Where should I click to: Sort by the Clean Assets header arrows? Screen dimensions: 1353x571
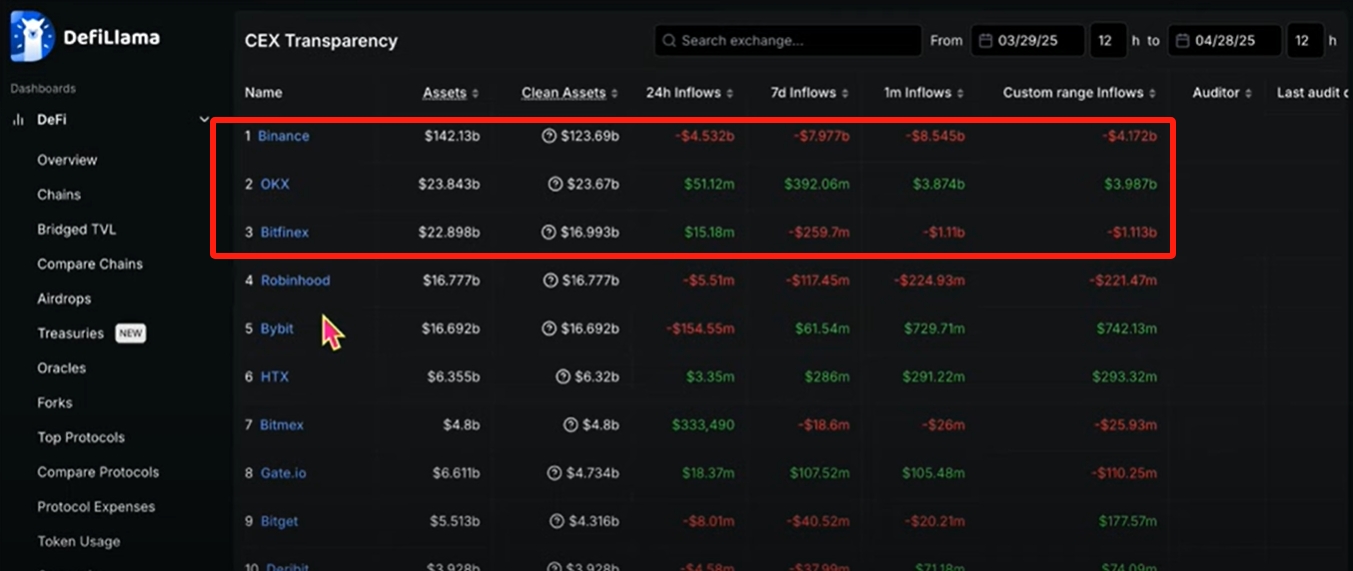tap(613, 93)
